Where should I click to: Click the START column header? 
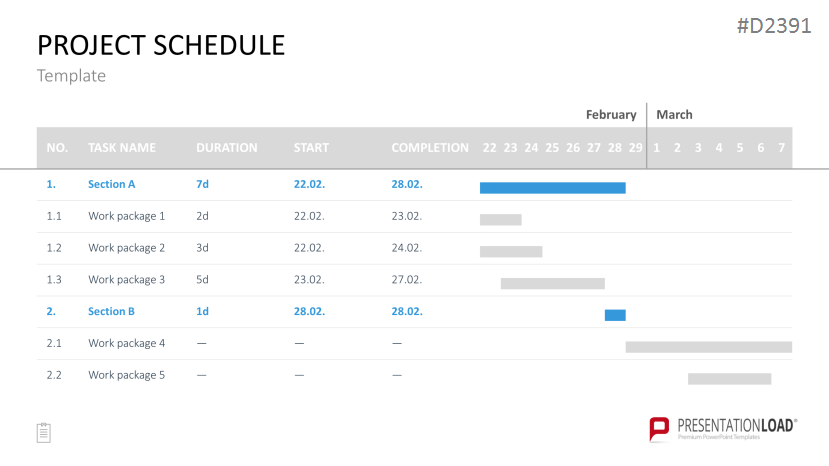(x=311, y=148)
